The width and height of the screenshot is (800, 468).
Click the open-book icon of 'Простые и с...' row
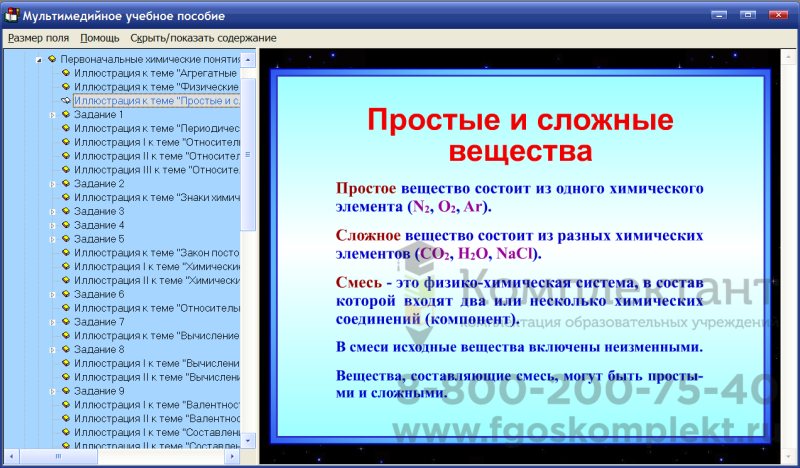(x=66, y=101)
